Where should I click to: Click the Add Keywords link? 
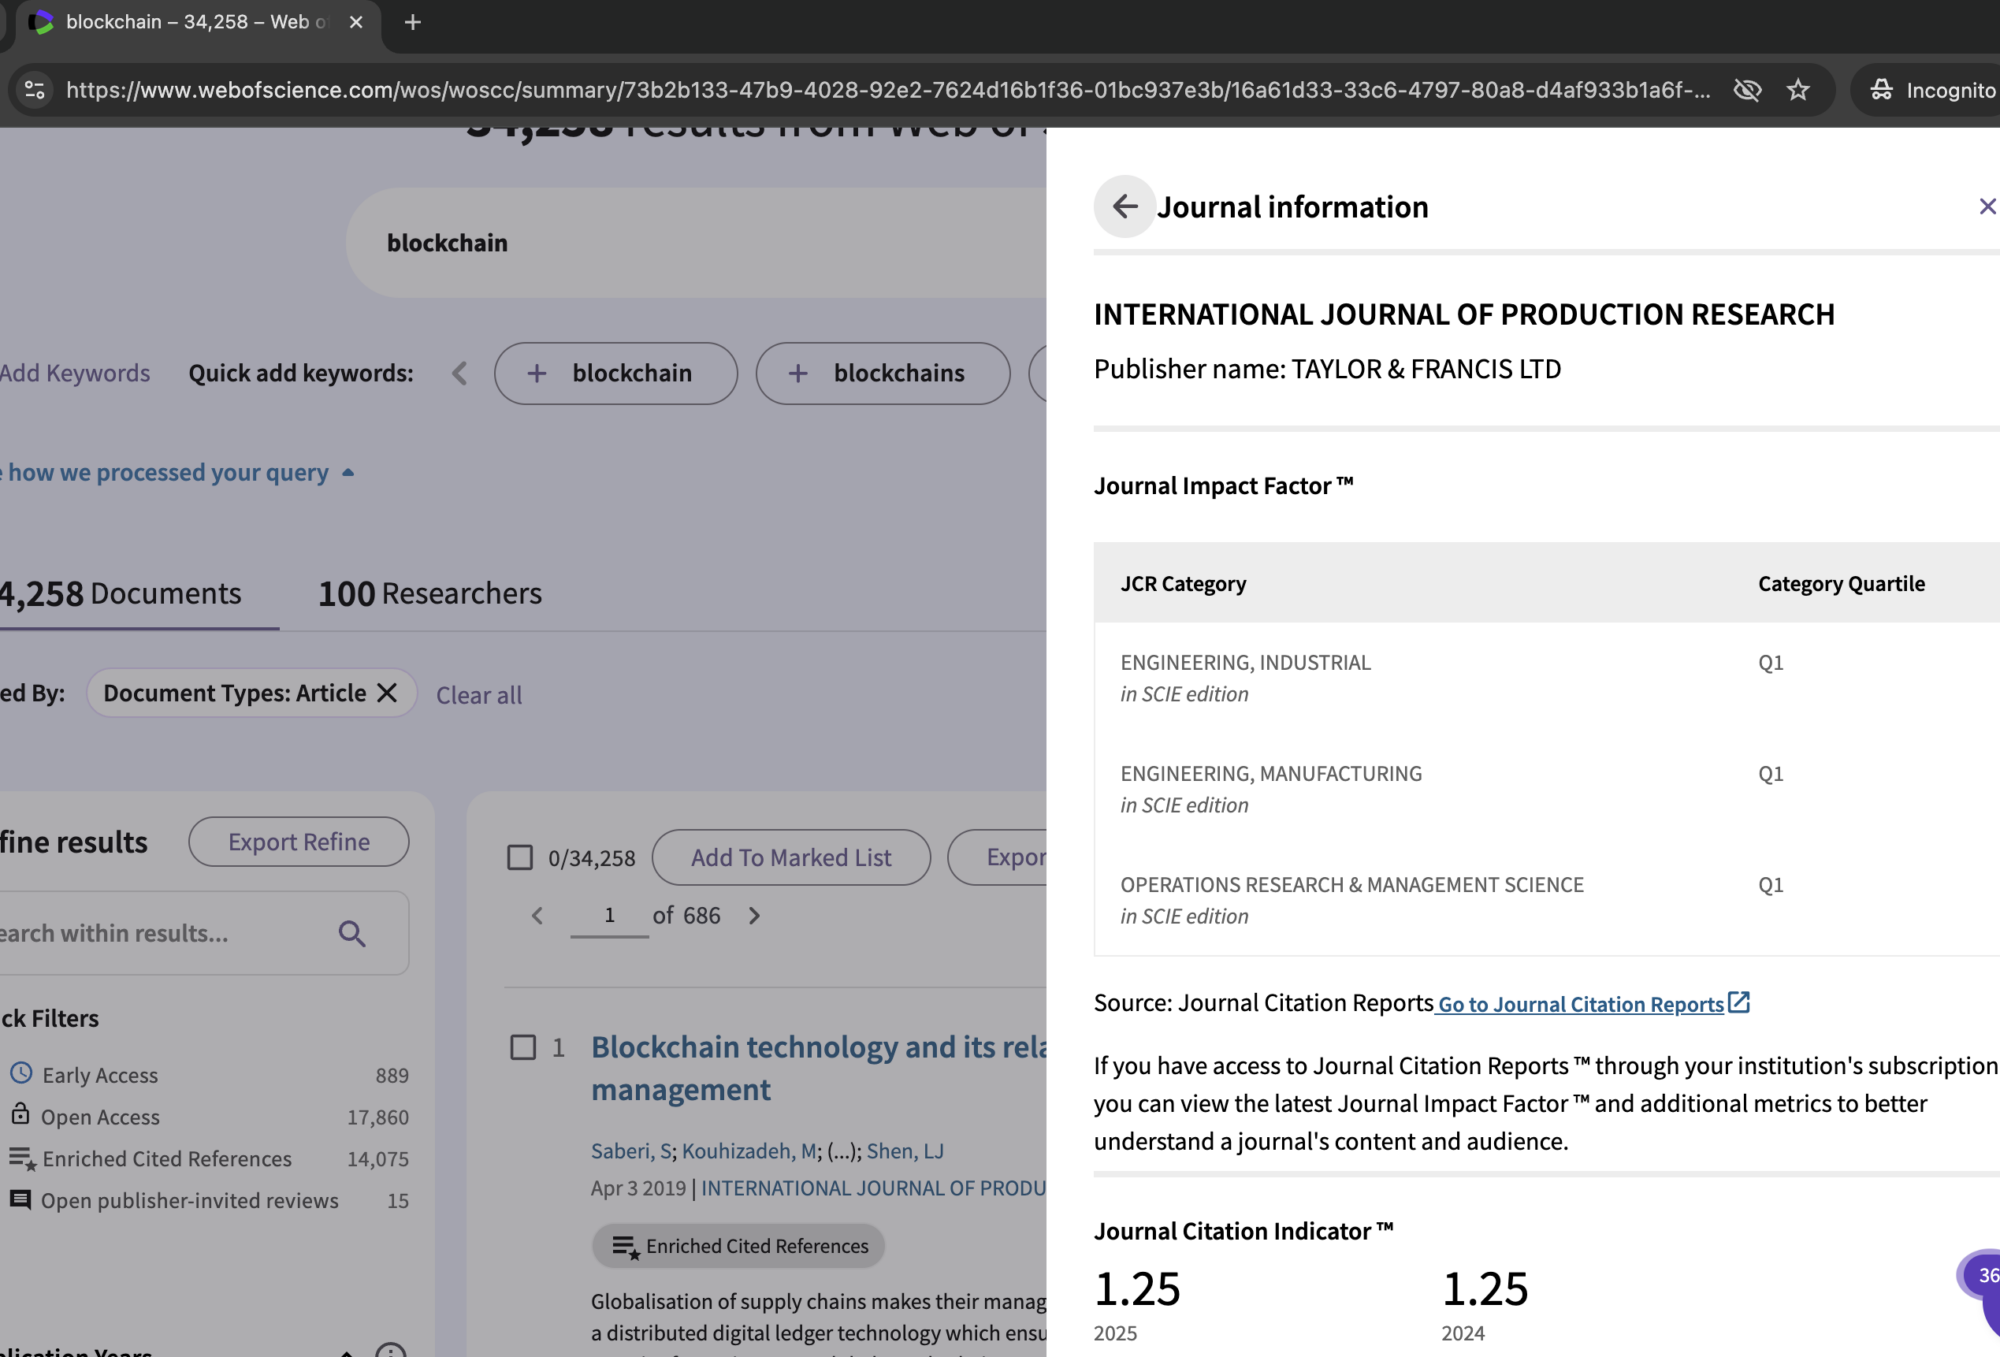pos(75,373)
